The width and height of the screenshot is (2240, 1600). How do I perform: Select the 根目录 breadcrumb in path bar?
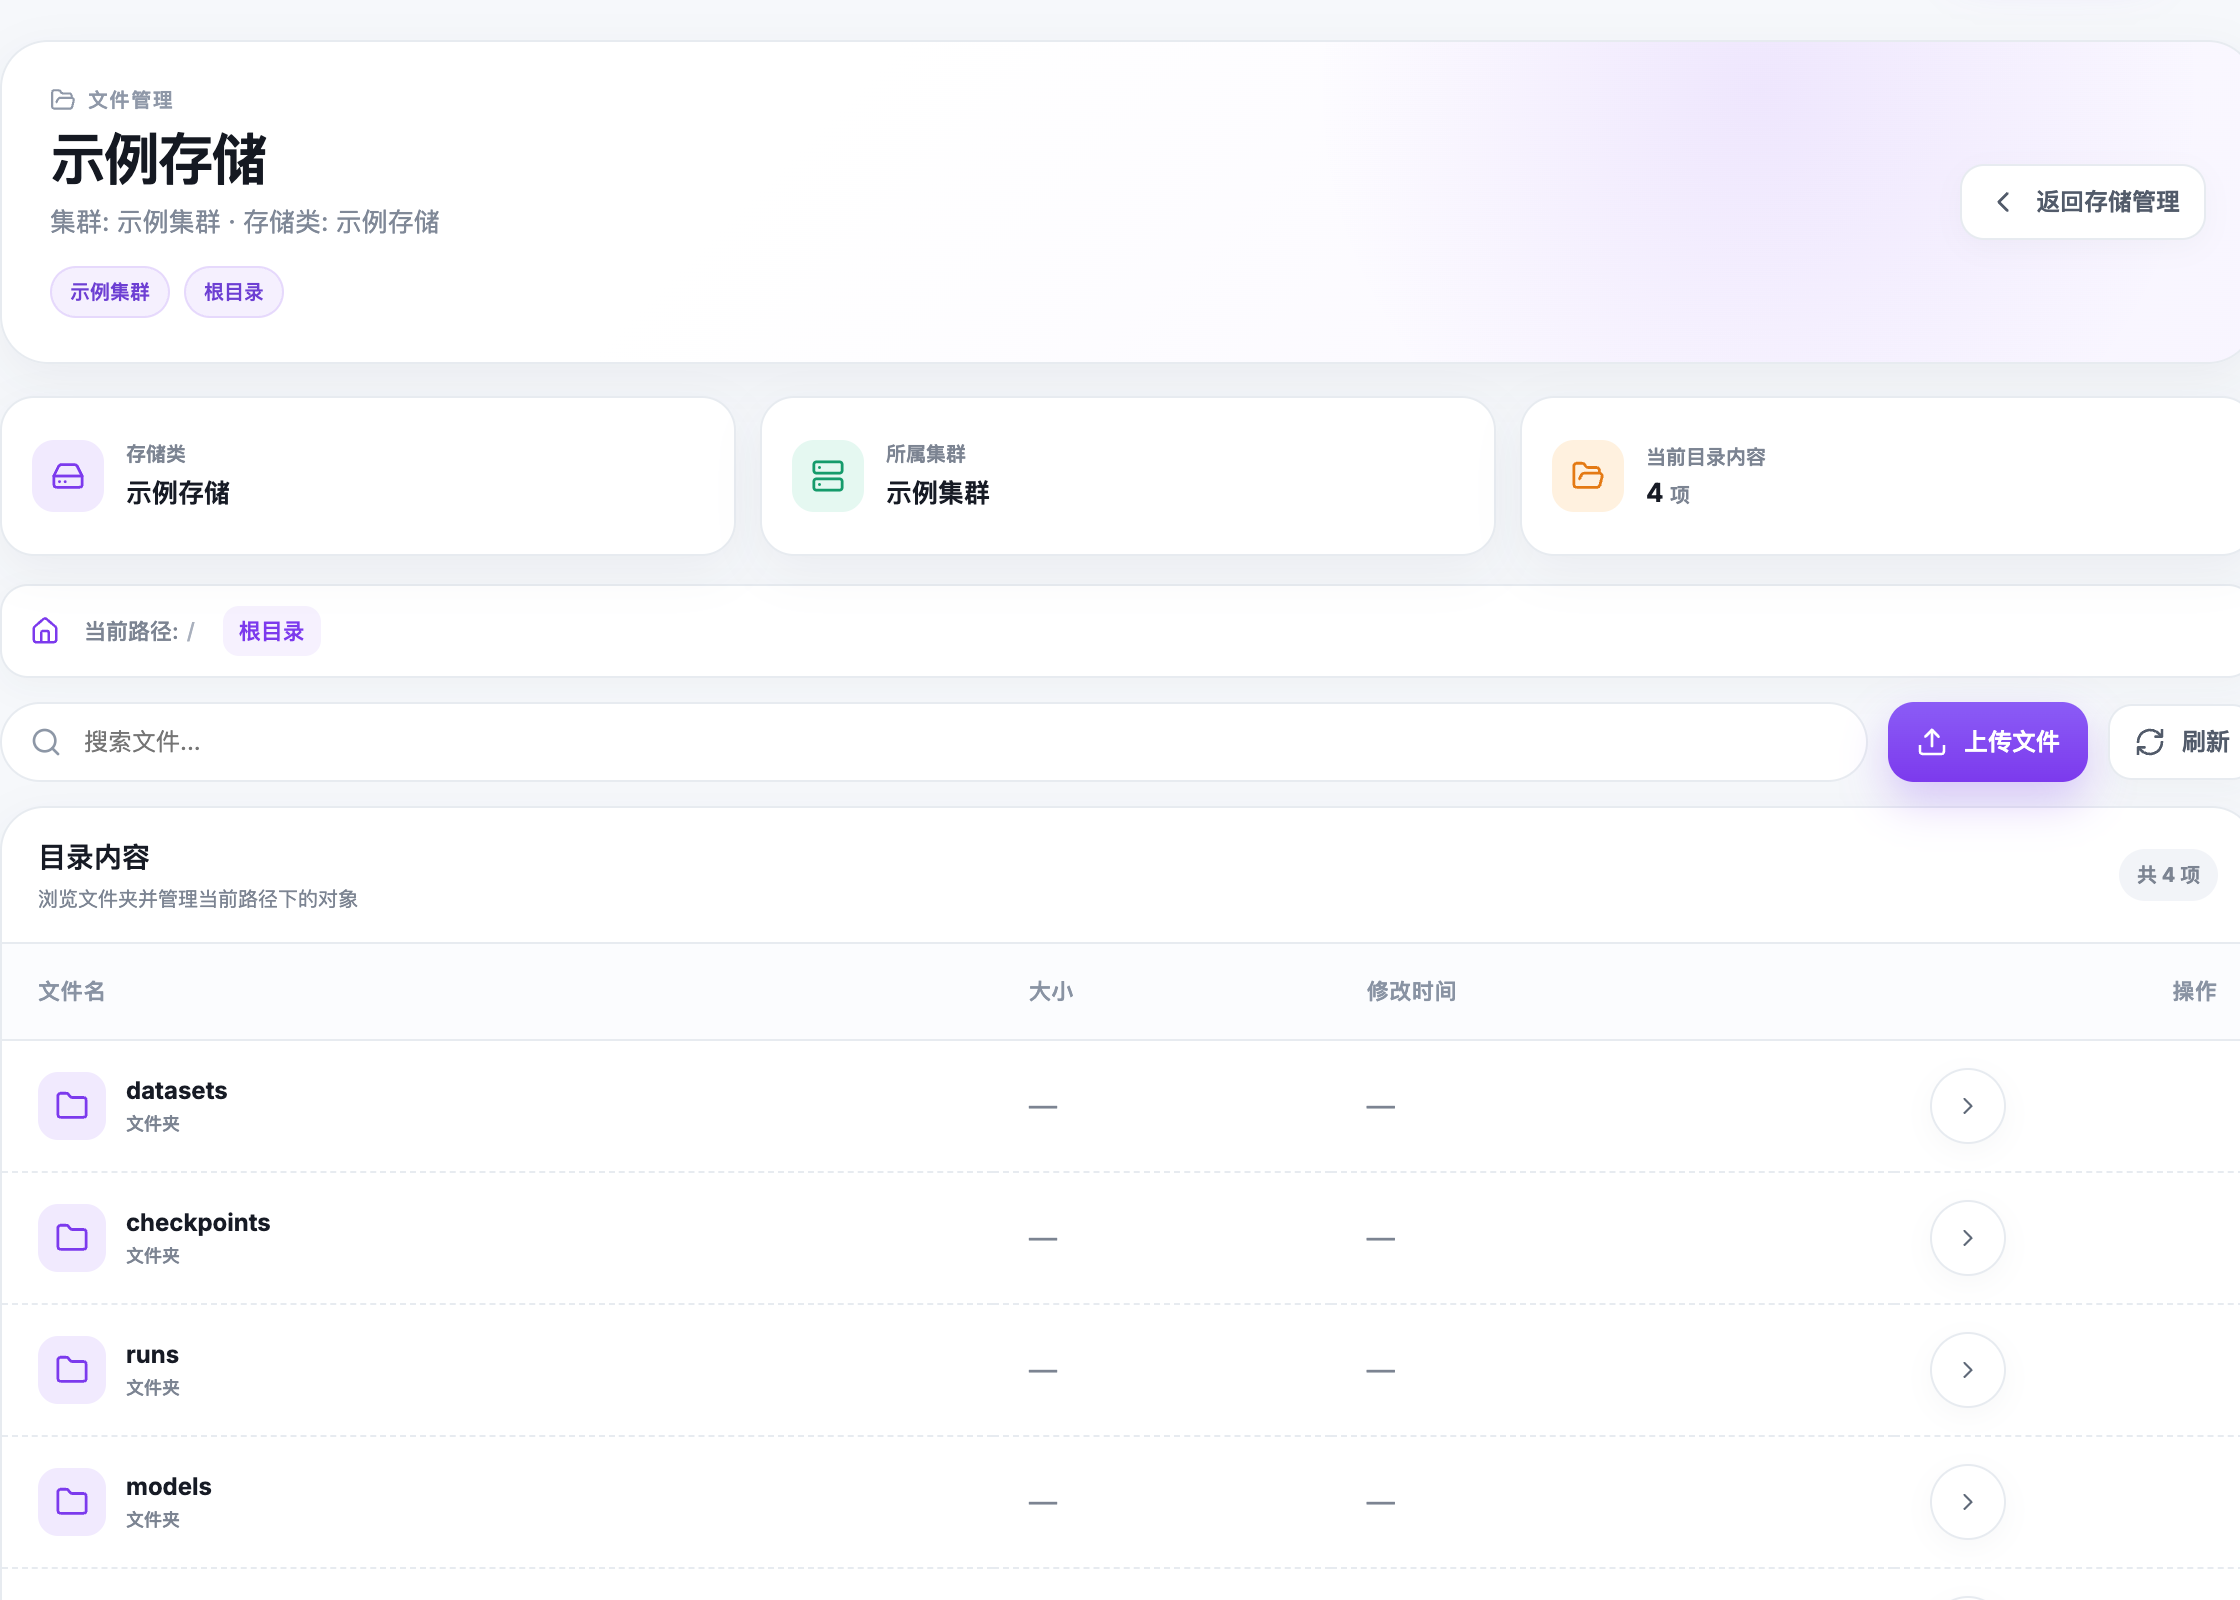pos(272,631)
